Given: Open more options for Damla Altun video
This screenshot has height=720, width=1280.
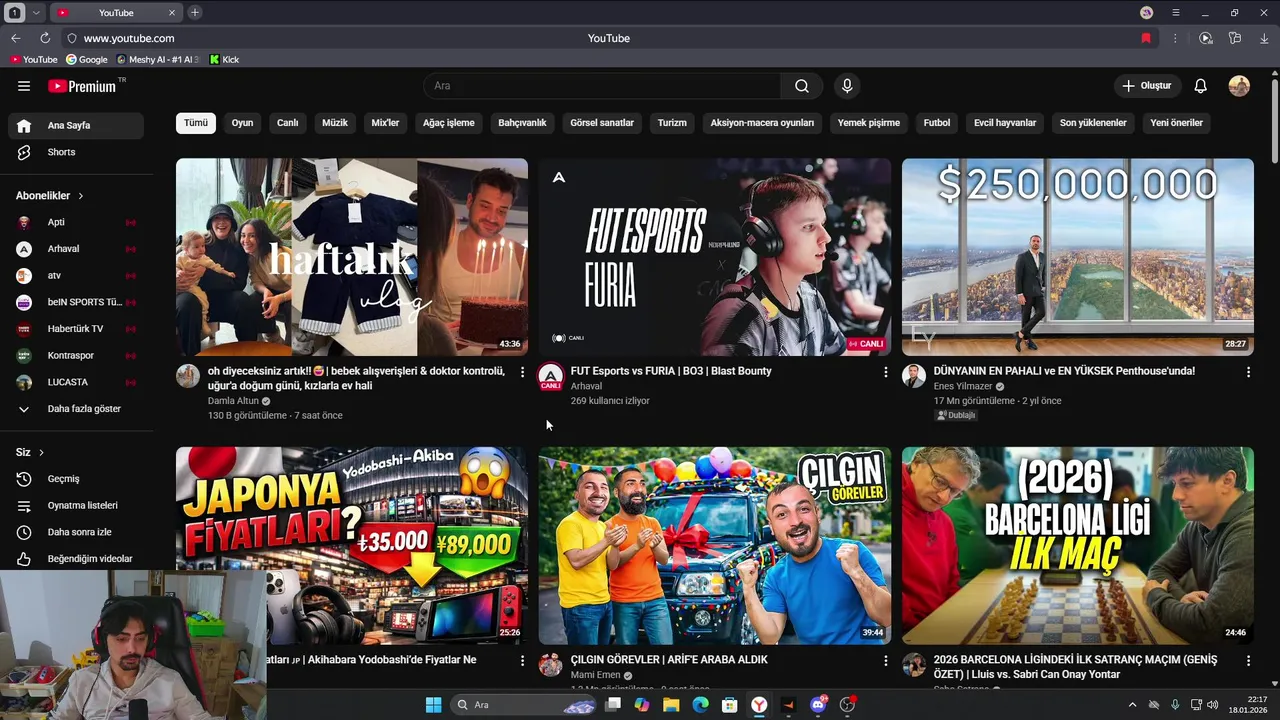Looking at the screenshot, I should pos(522,372).
